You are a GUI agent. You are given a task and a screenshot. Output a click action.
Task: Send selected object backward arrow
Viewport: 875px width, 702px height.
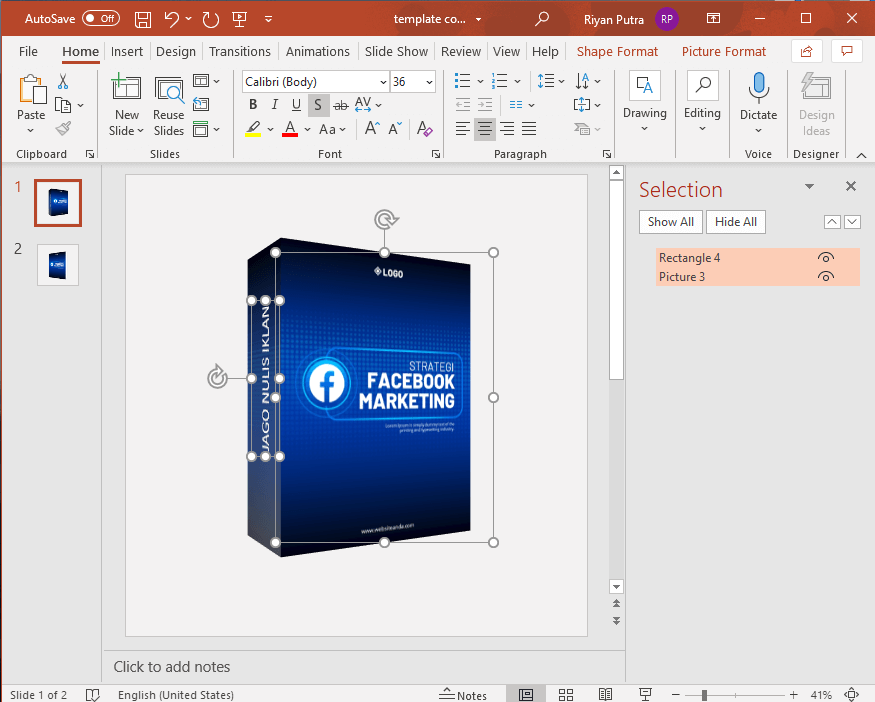852,222
